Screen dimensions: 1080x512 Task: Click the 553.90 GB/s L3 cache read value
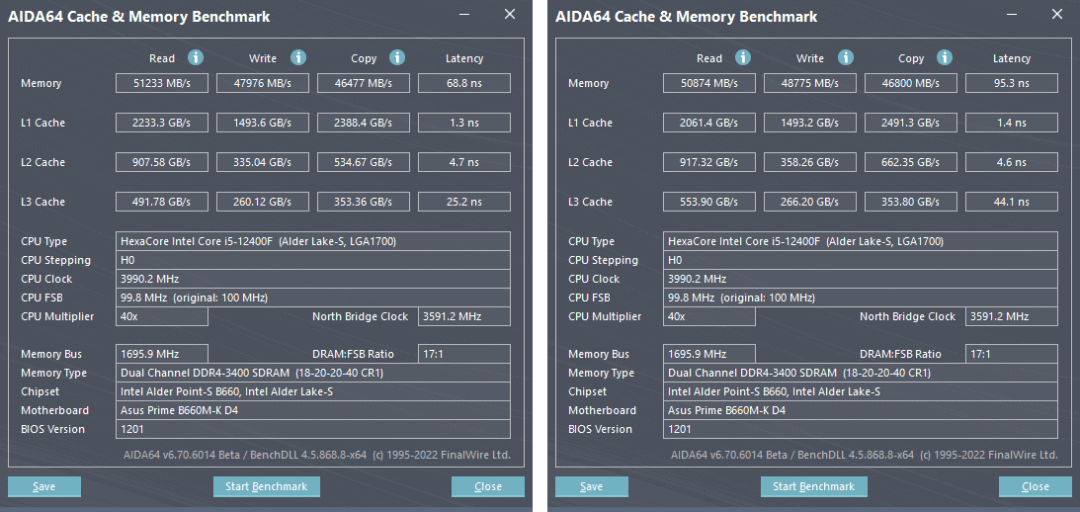tap(709, 202)
